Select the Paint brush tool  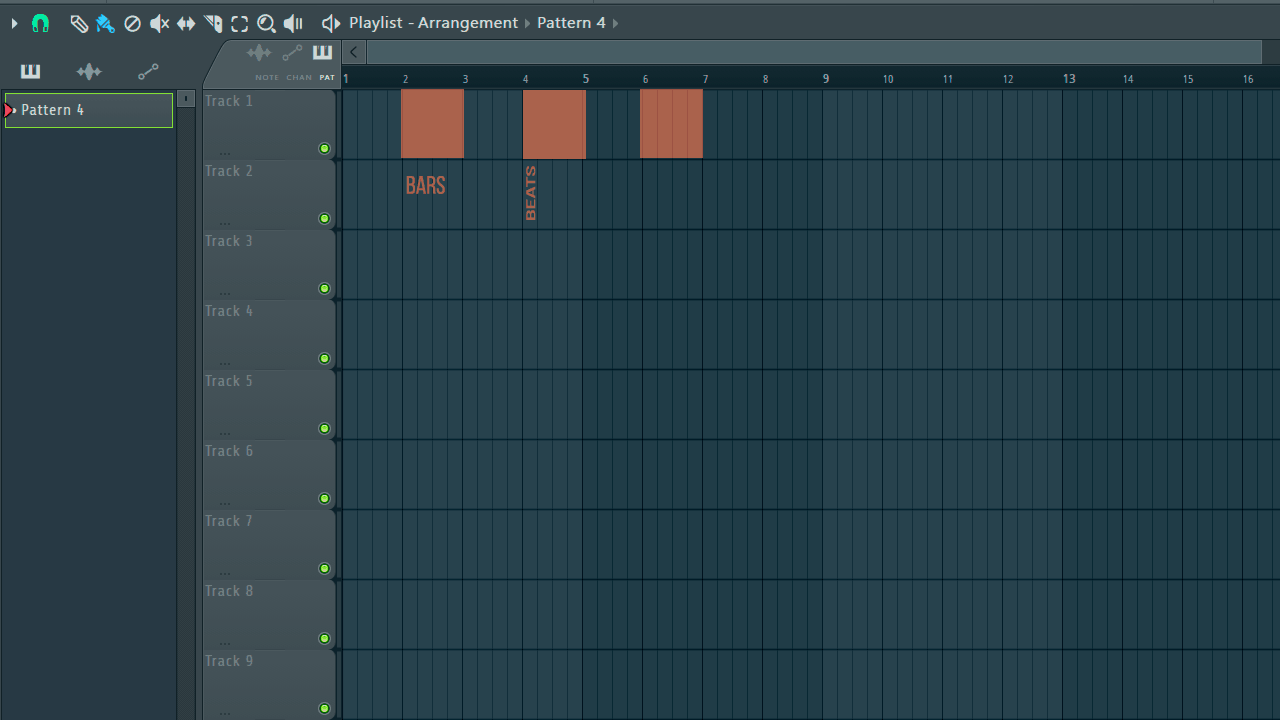click(105, 23)
